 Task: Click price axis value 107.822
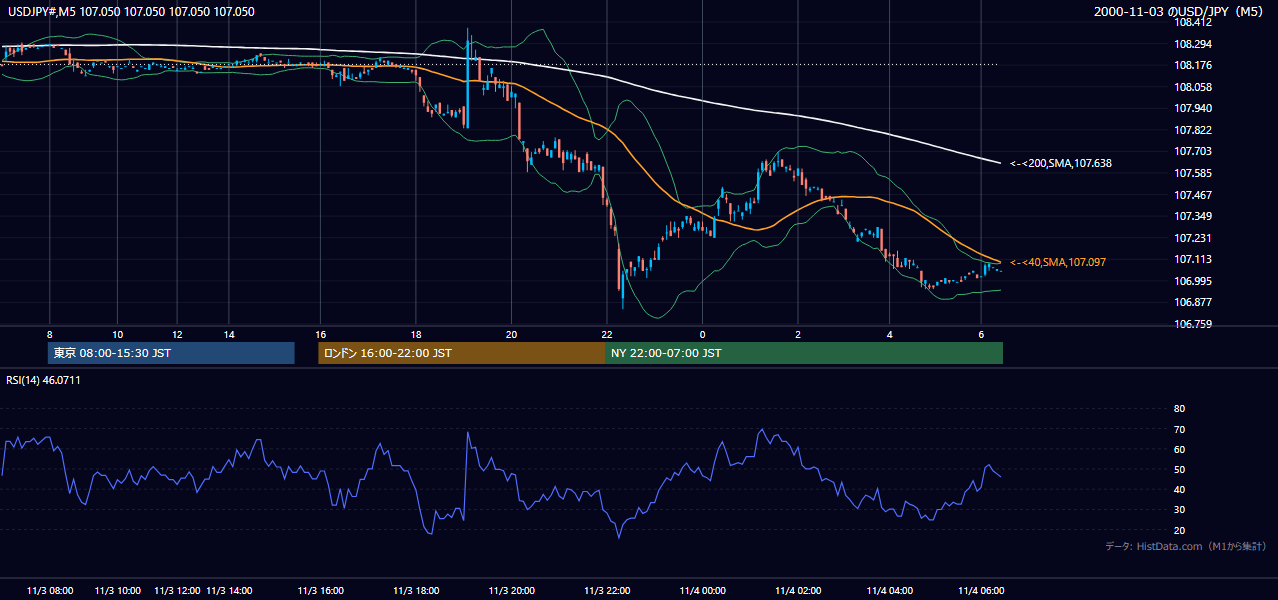point(1193,130)
